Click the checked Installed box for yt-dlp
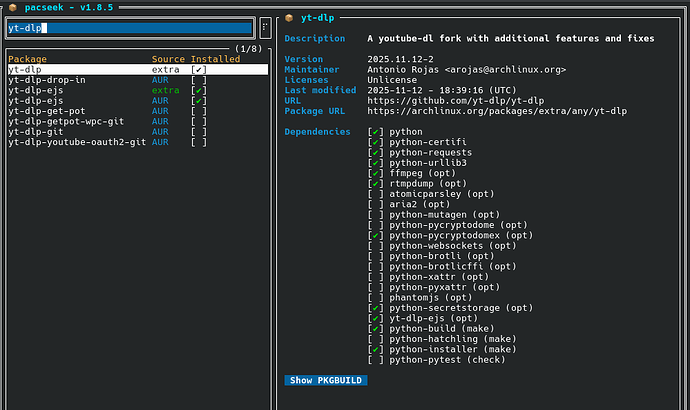690x410 pixels. click(199, 70)
